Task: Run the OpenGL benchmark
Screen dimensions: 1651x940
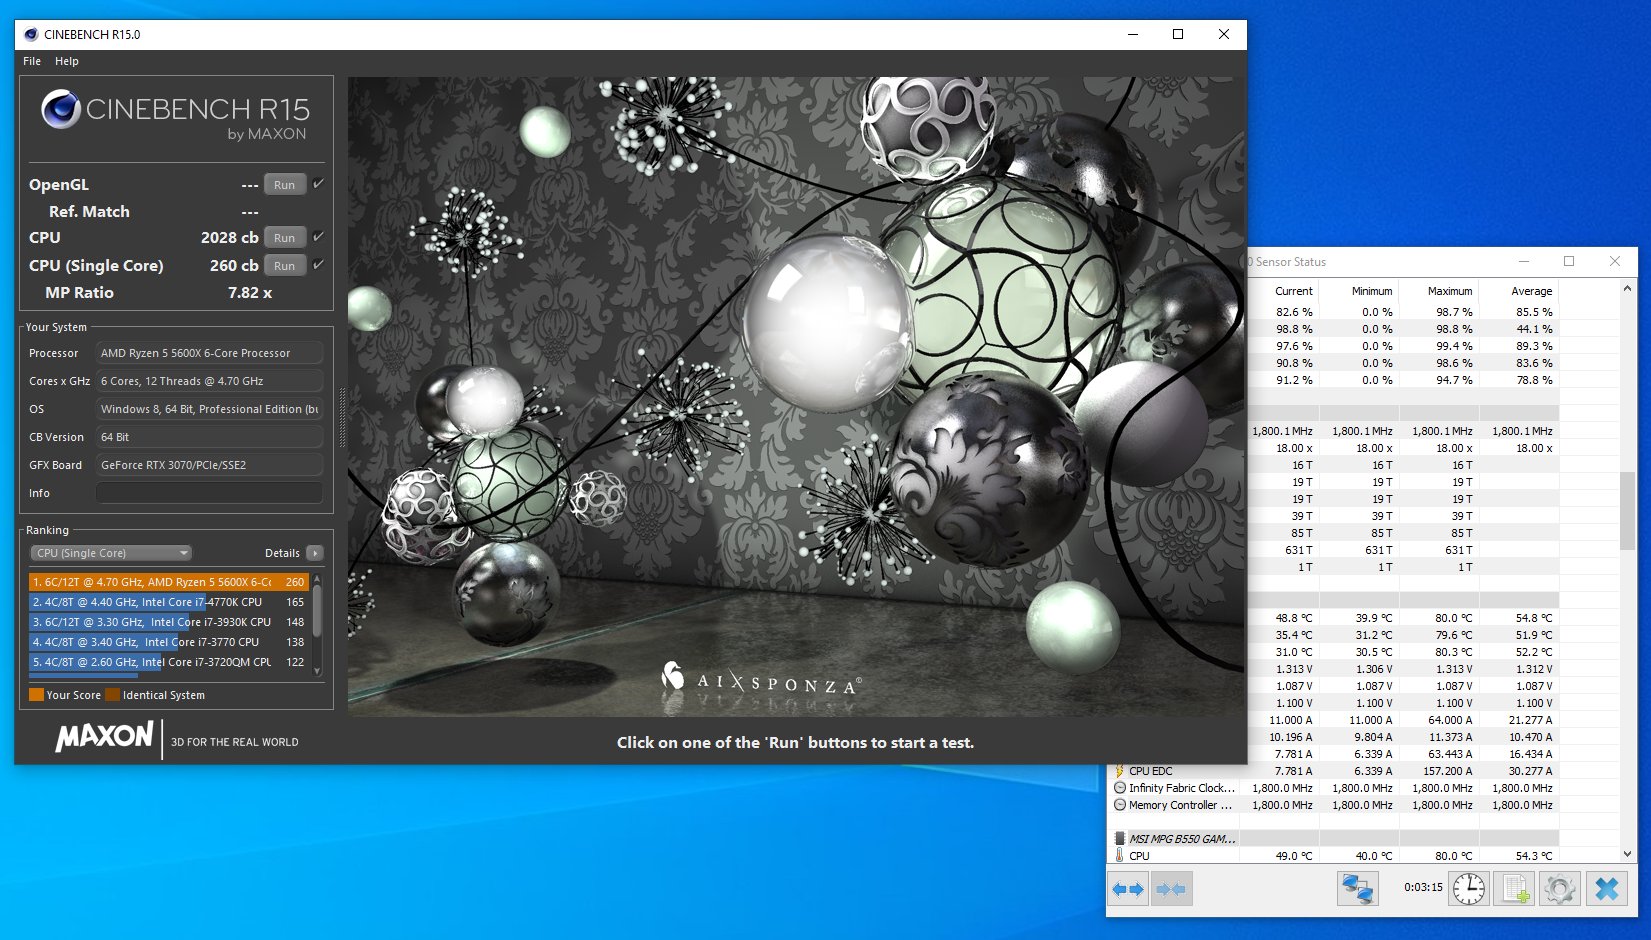Action: click(x=285, y=185)
